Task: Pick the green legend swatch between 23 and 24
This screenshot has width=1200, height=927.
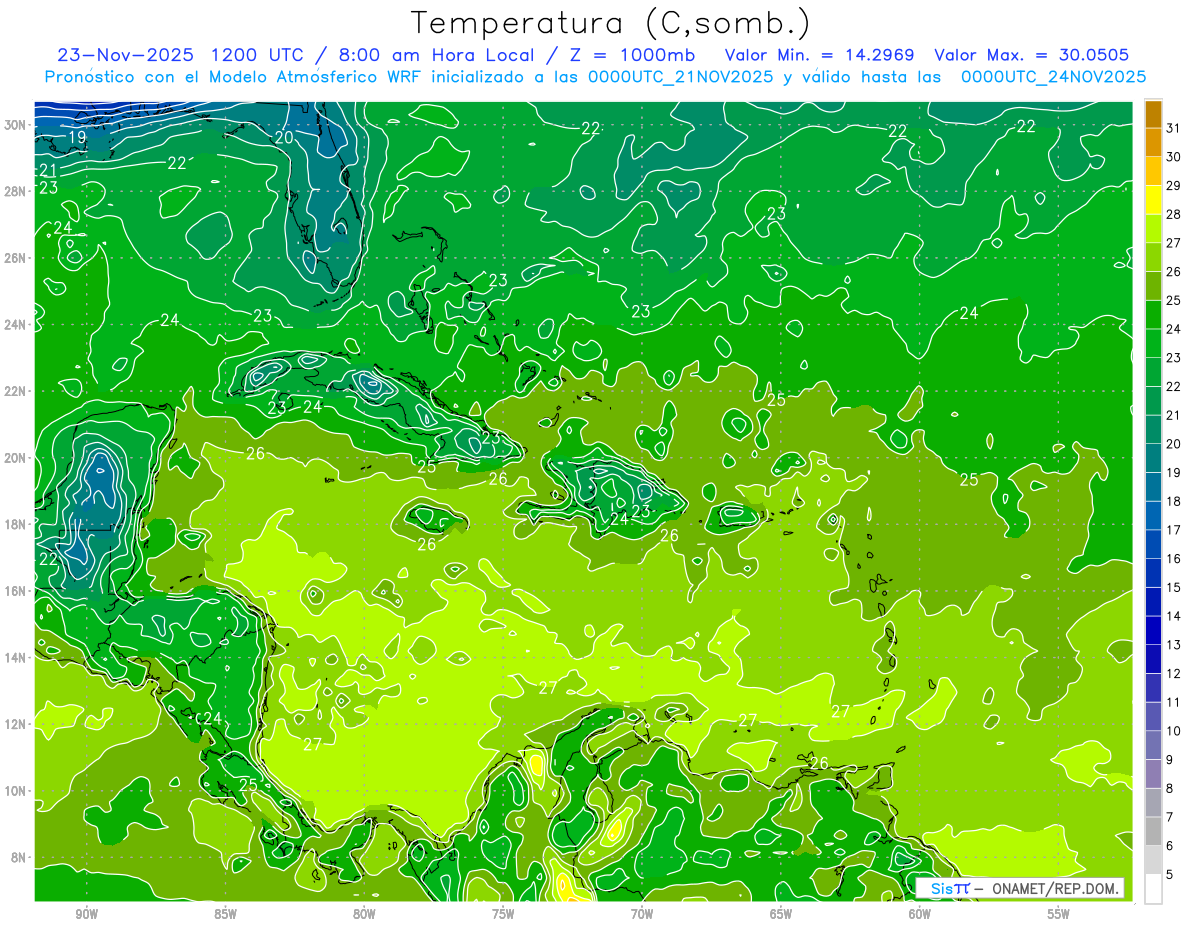Action: pos(1153,344)
